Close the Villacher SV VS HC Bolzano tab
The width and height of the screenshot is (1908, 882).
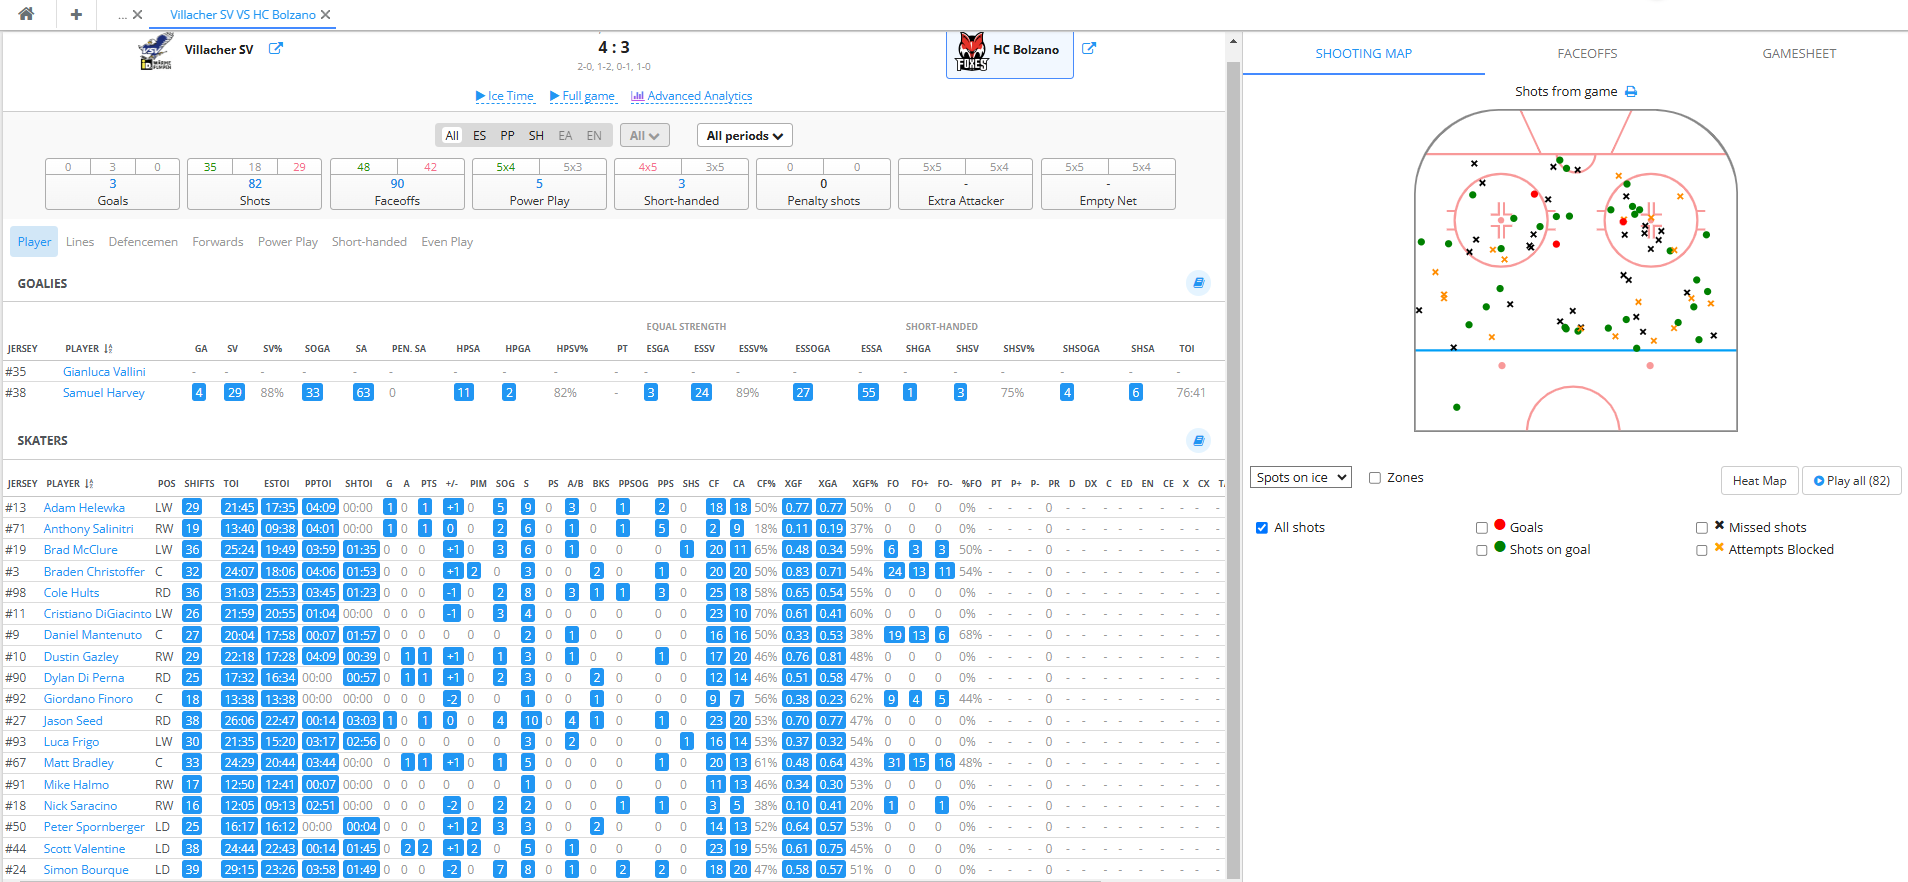(326, 15)
